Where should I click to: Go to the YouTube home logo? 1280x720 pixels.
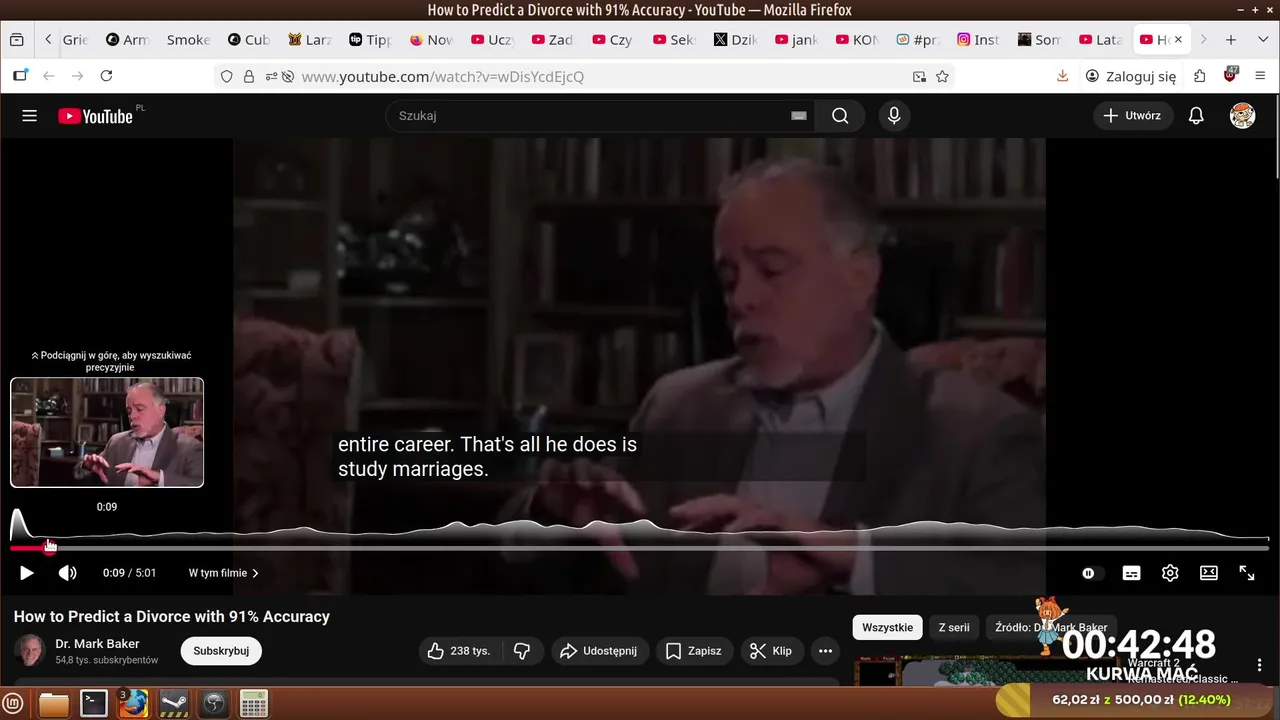click(95, 116)
